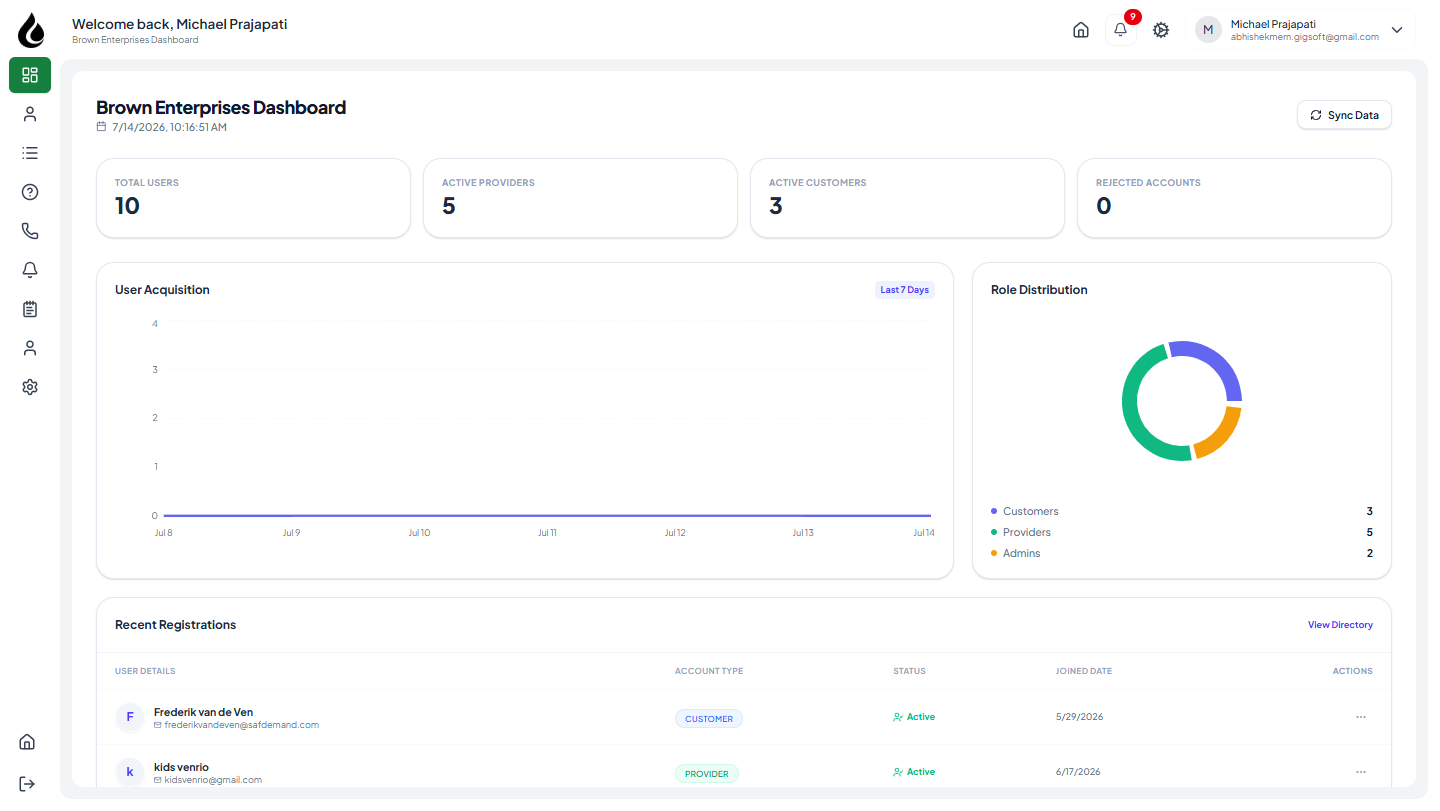Click the joined date 6/17/2026

[1078, 772]
